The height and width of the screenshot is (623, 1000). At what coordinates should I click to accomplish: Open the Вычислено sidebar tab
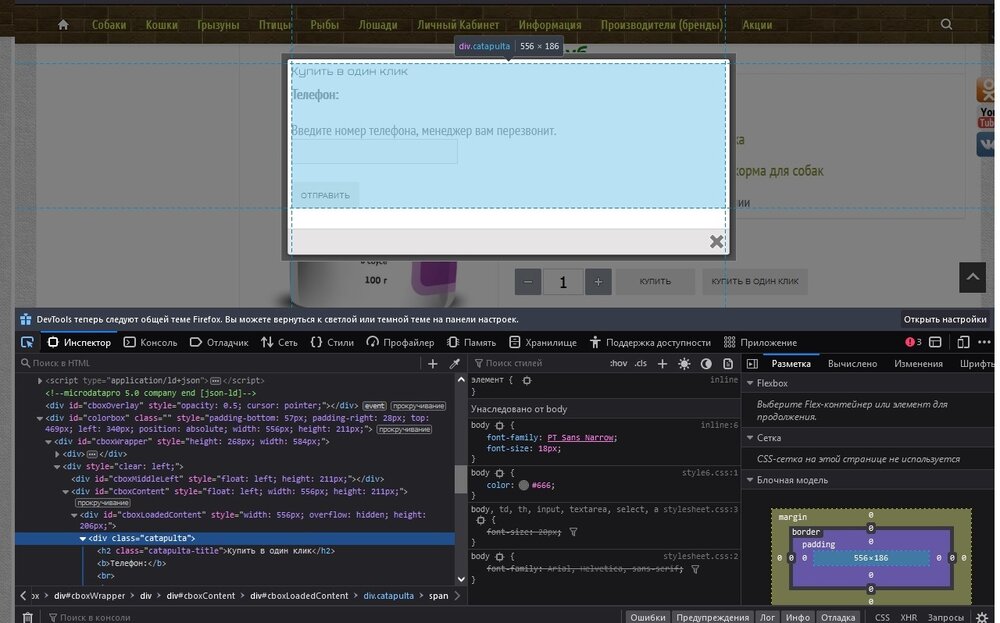click(852, 364)
